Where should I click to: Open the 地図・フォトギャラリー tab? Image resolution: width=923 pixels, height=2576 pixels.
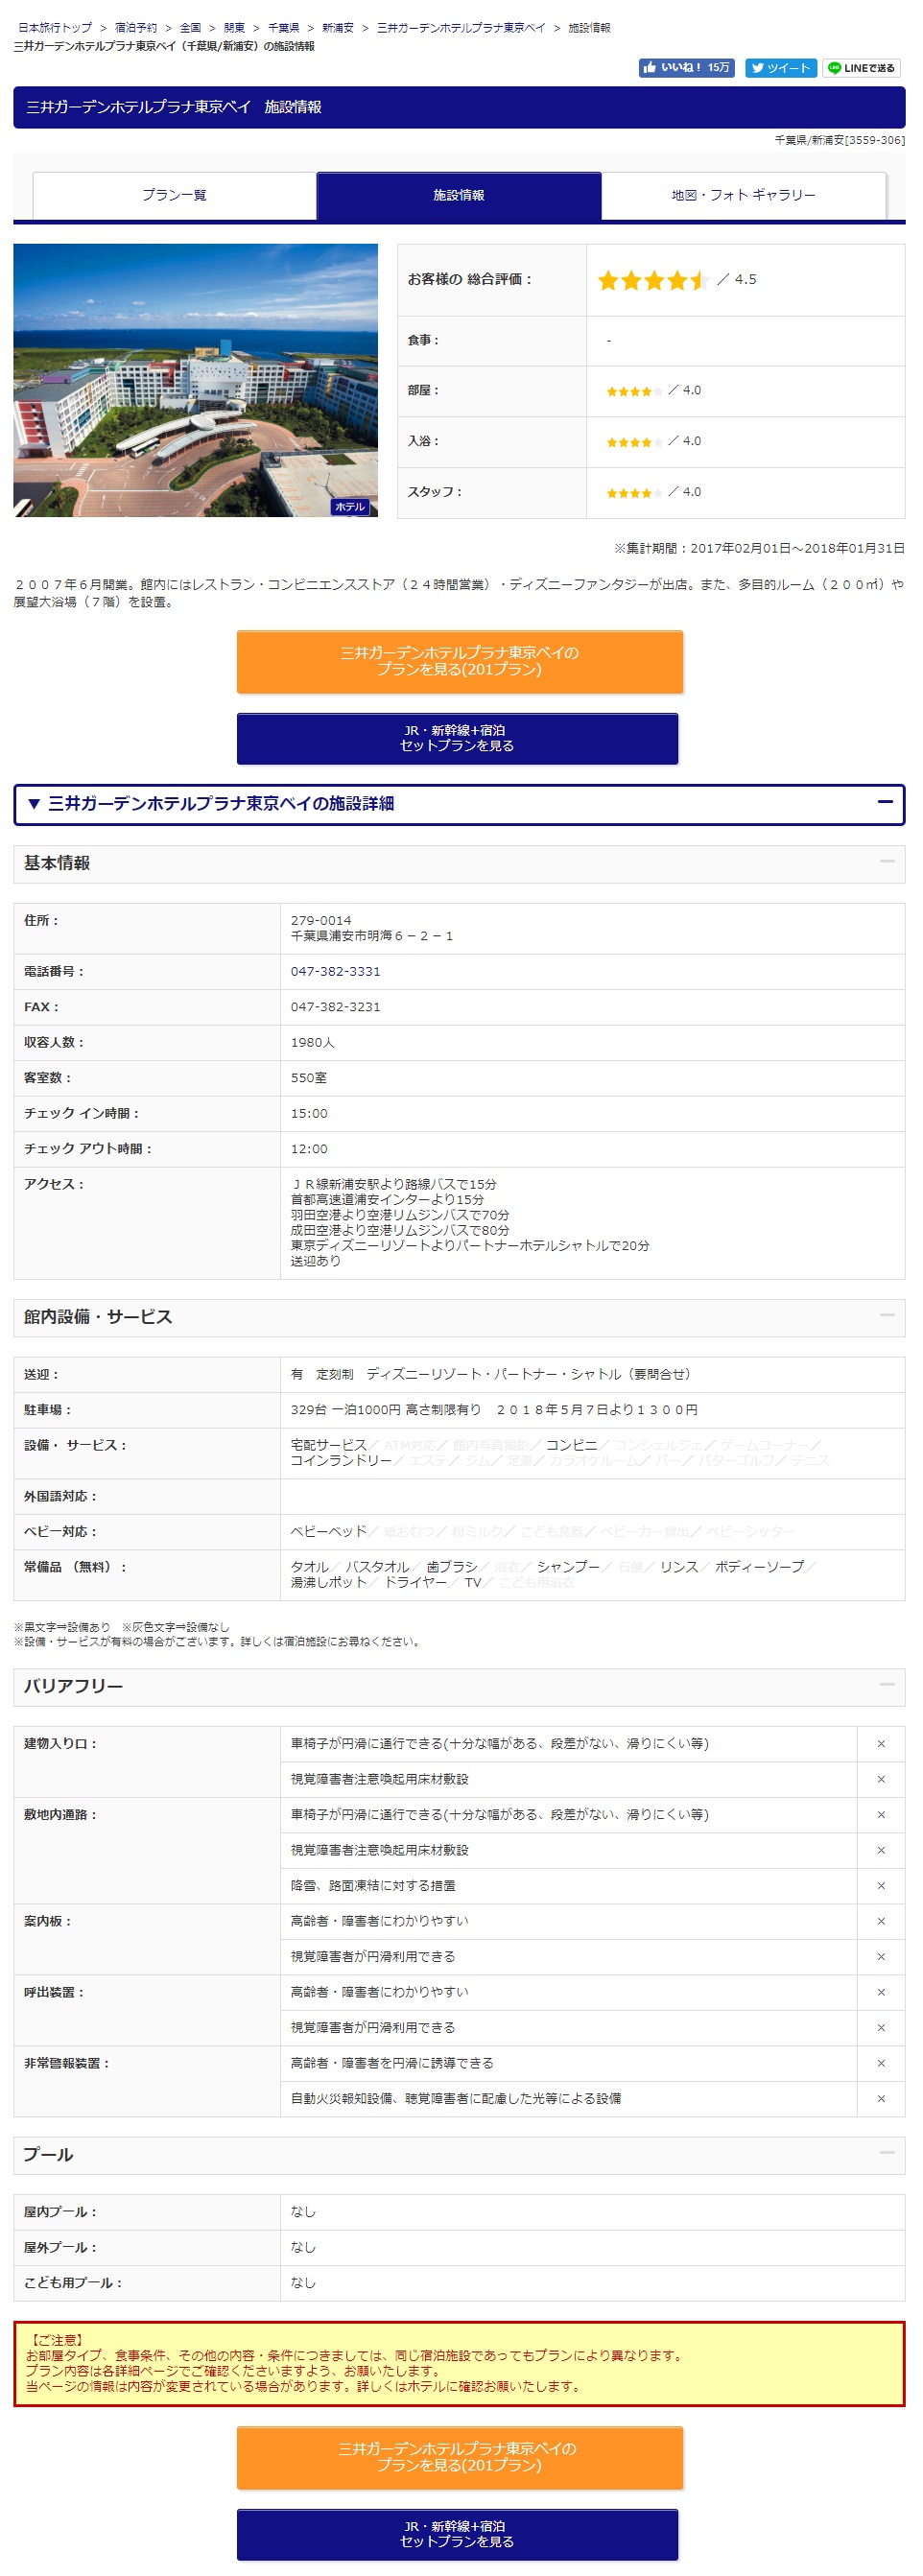click(x=743, y=196)
